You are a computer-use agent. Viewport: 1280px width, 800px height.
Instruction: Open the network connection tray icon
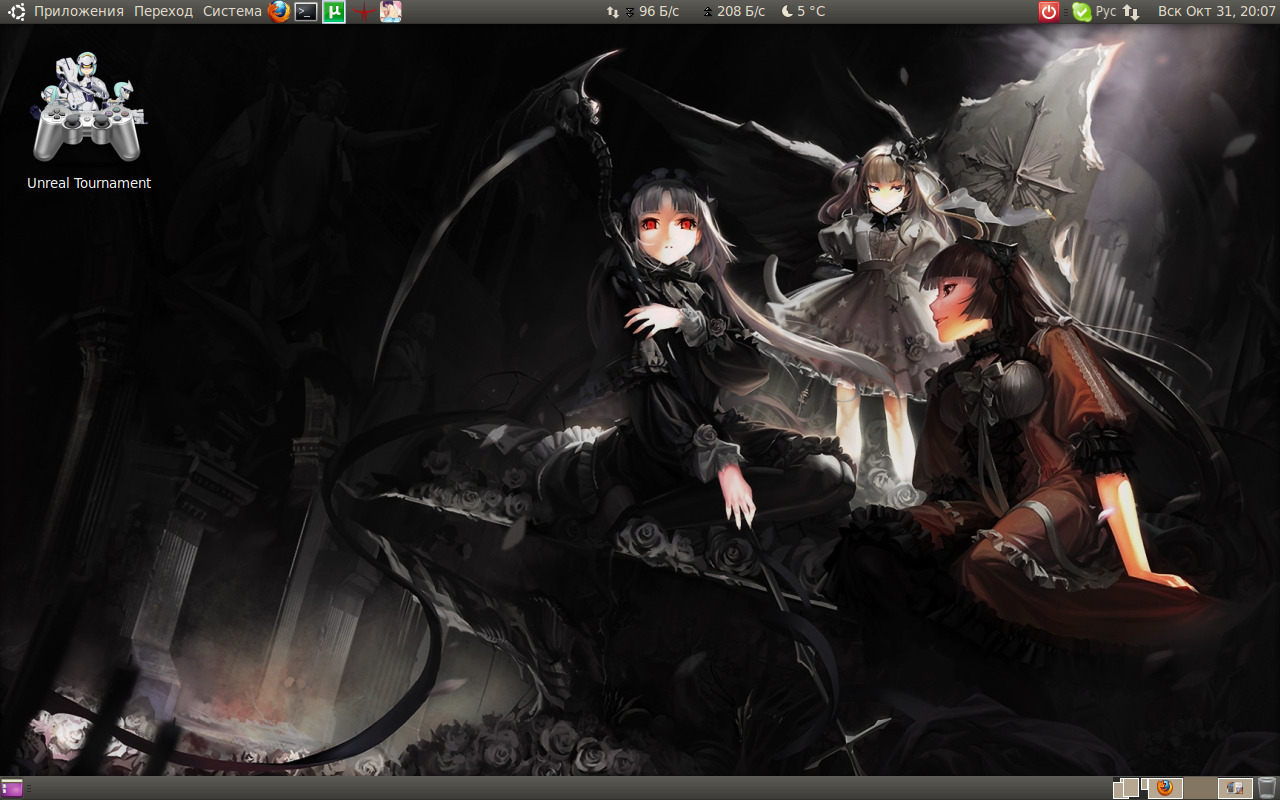click(1131, 12)
